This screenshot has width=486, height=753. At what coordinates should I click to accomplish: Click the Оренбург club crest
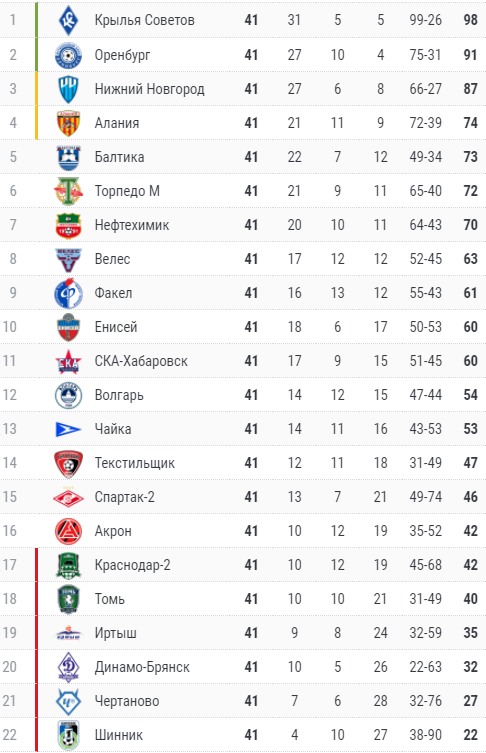[68, 55]
